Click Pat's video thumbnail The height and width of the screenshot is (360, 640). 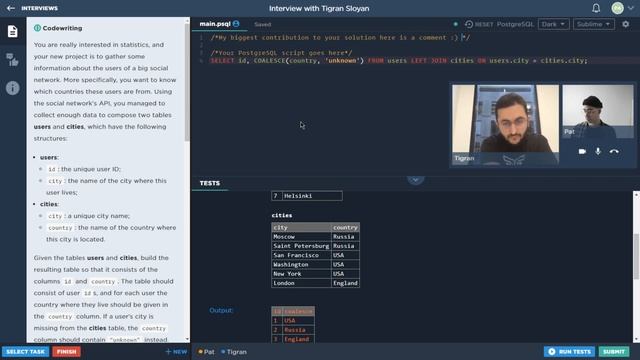coord(598,111)
